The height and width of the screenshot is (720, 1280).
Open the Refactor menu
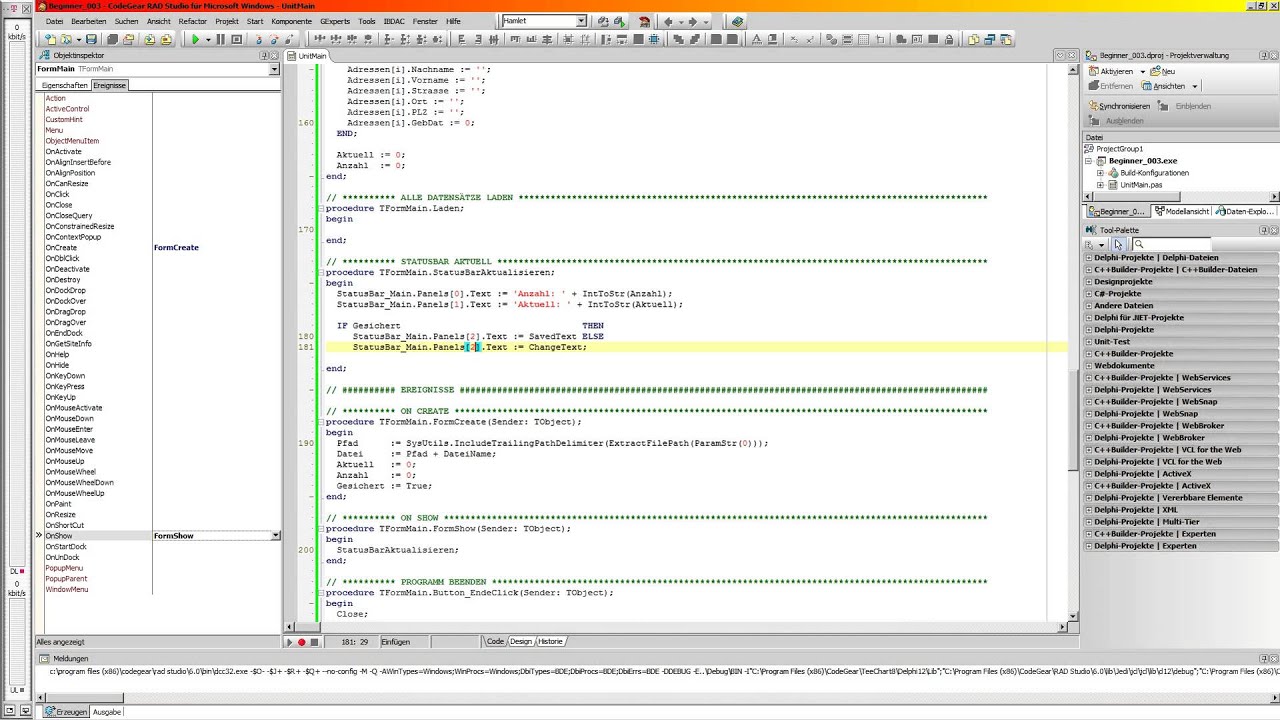pos(193,21)
